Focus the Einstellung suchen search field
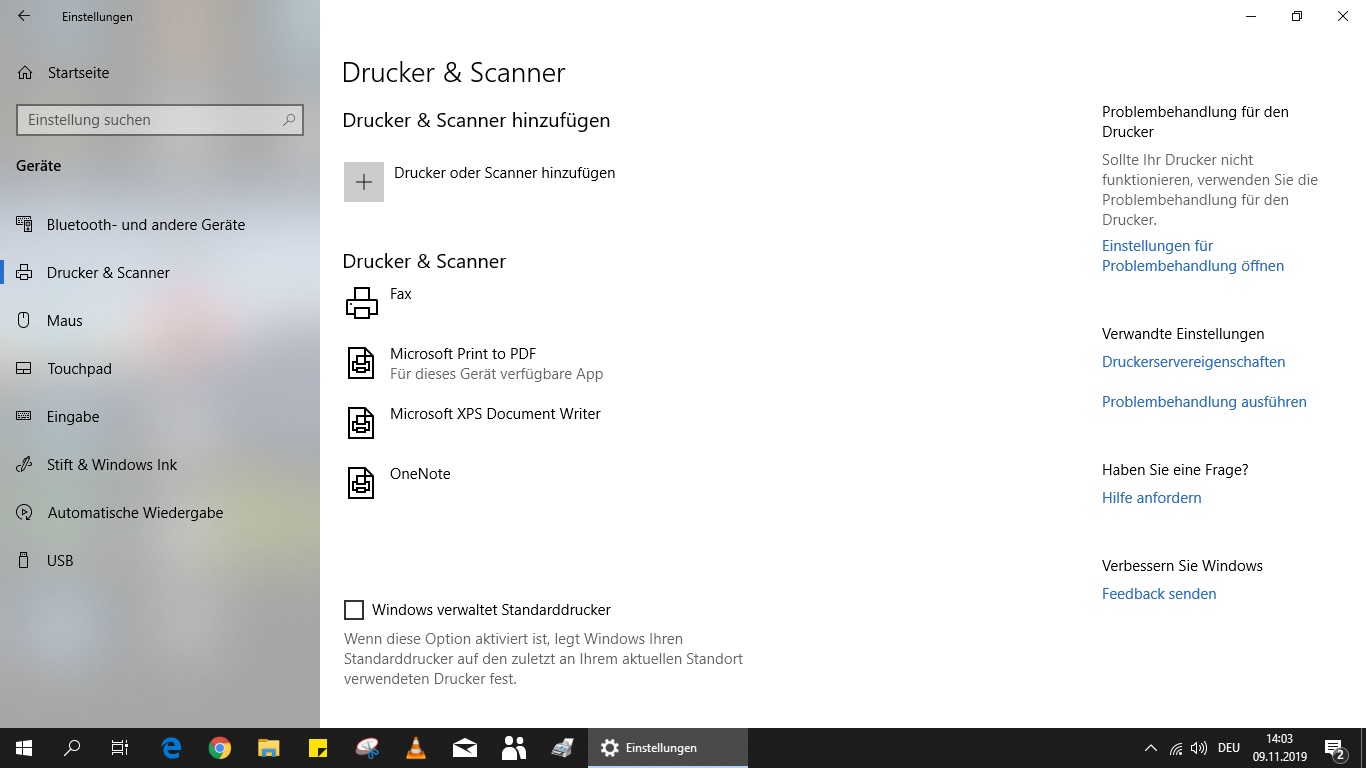 click(x=160, y=120)
